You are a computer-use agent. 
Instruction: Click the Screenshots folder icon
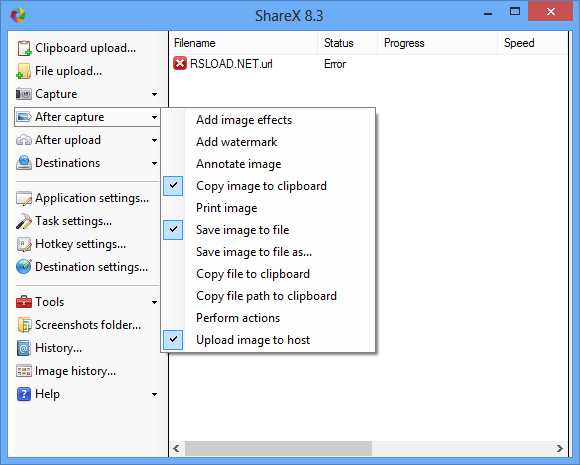point(24,325)
